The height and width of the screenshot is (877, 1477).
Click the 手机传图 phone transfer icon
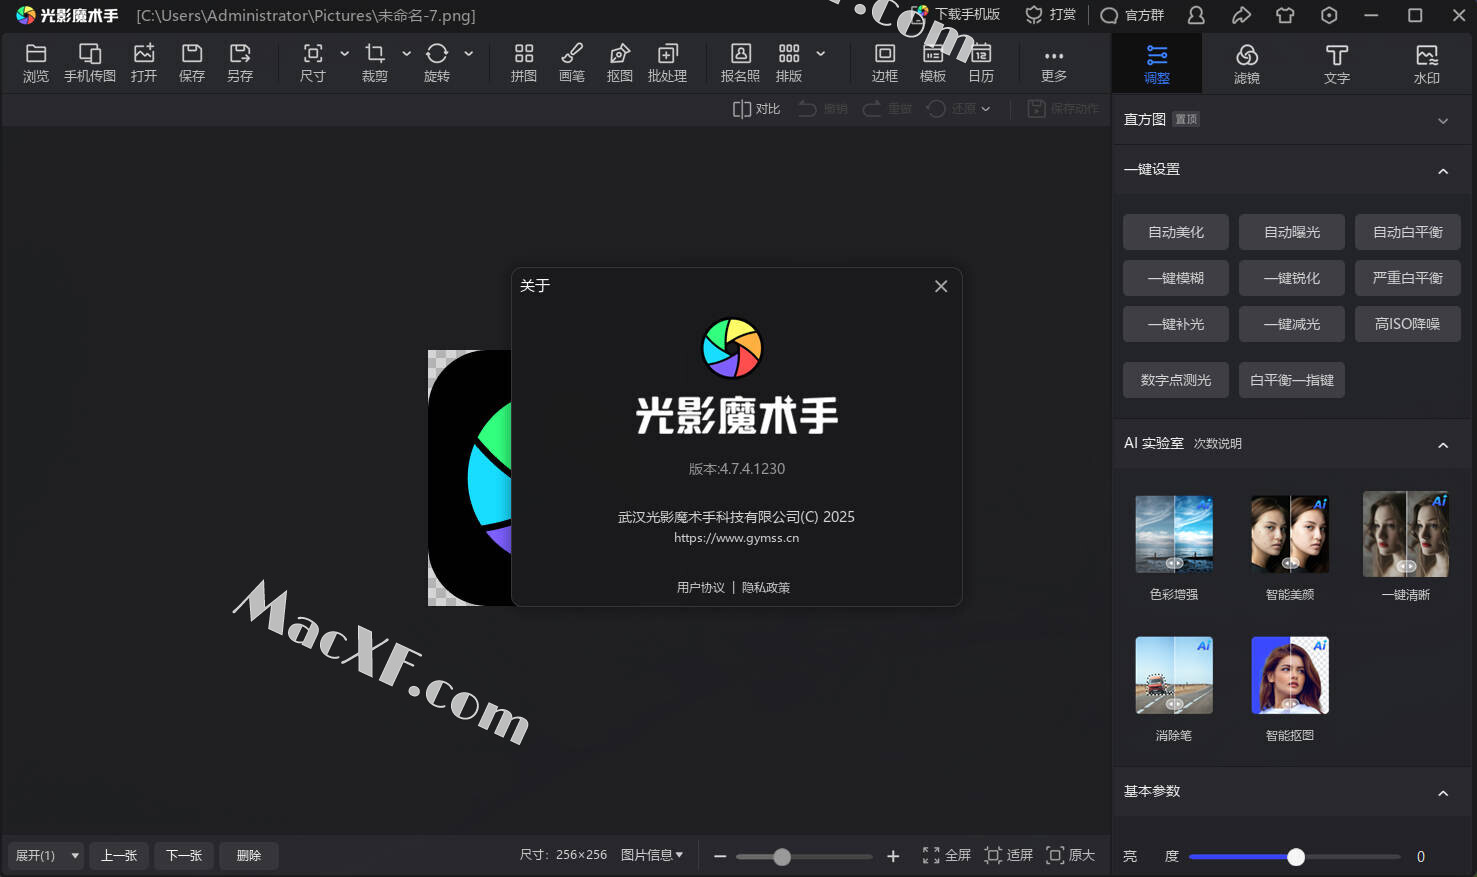click(x=90, y=63)
